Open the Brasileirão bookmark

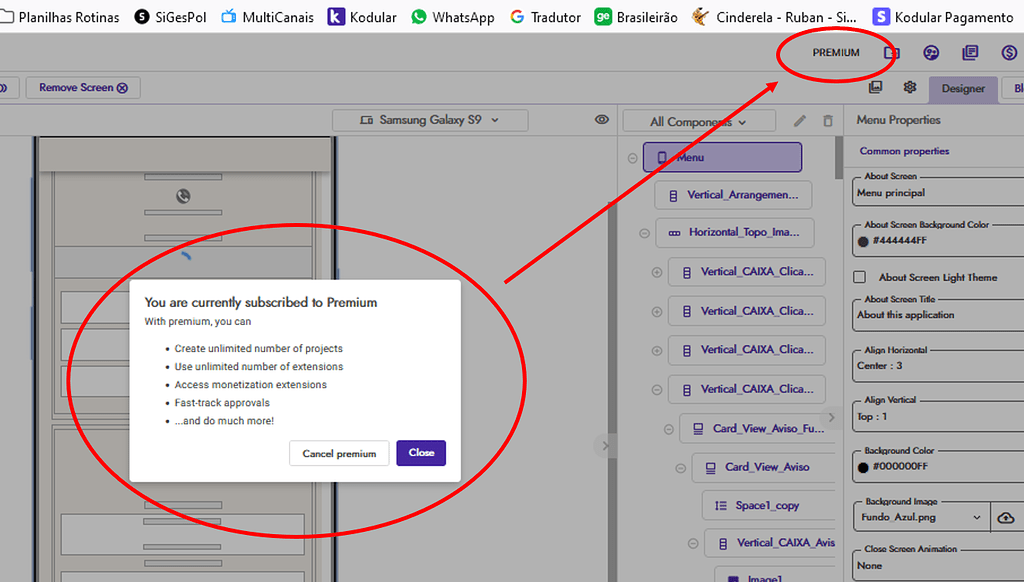click(x=636, y=17)
